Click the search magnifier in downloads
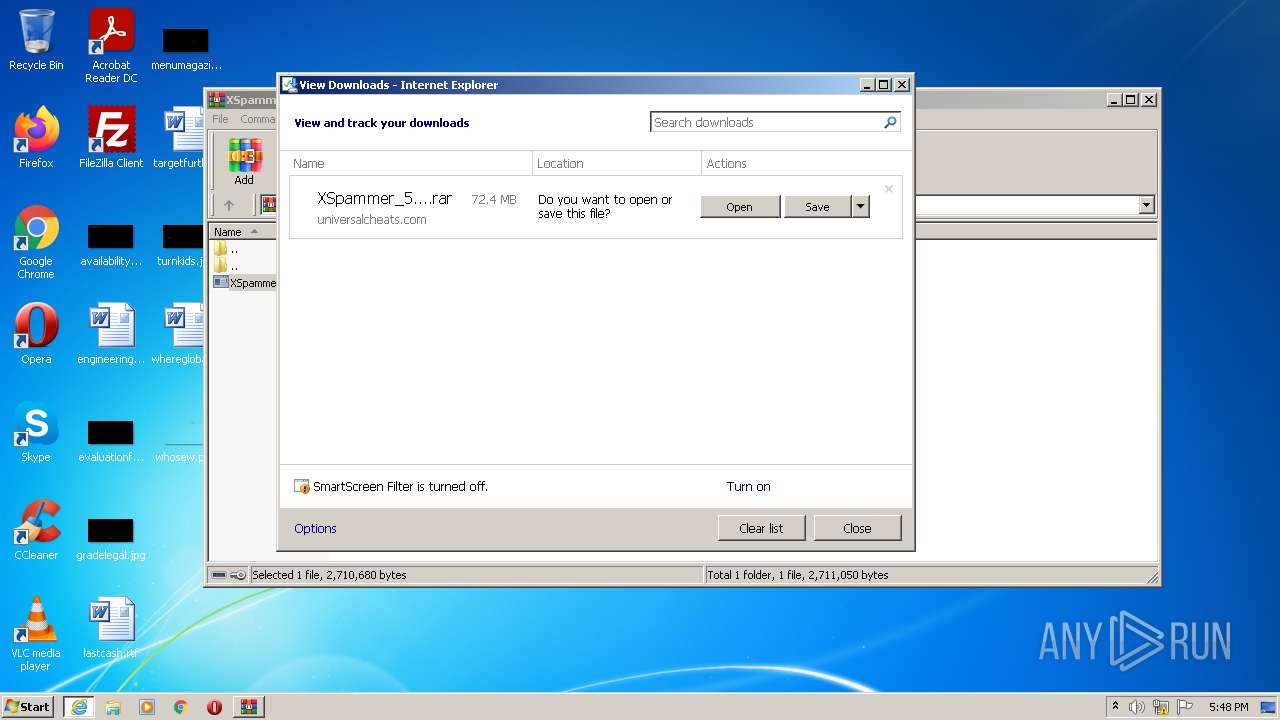1280x720 pixels. click(x=890, y=122)
